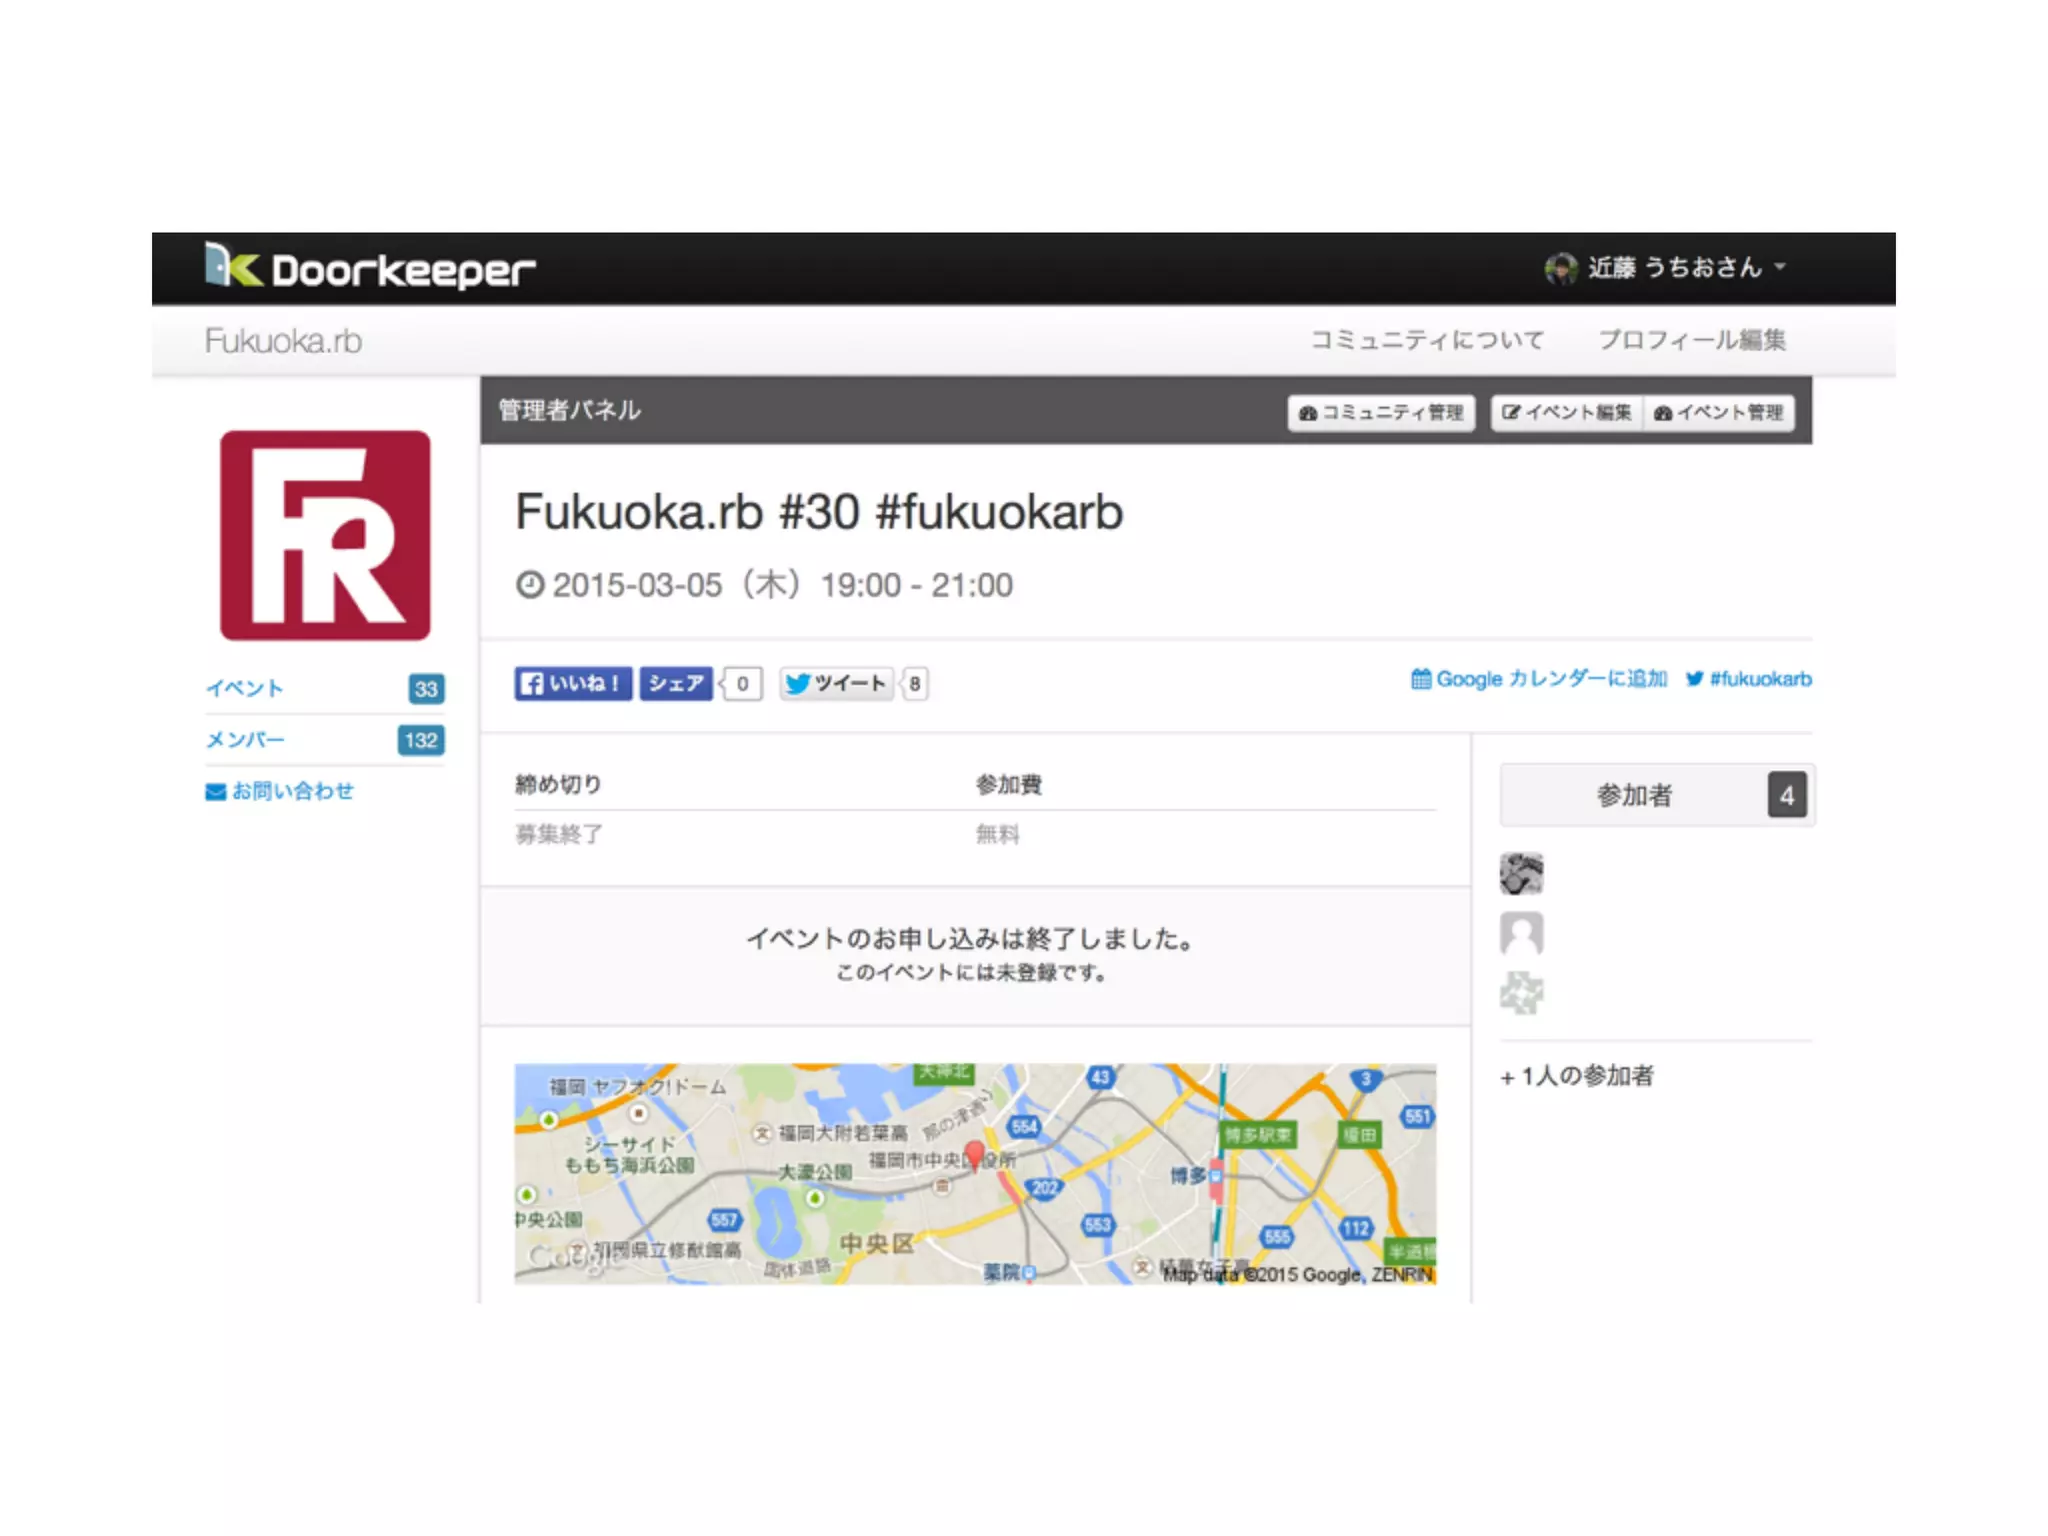Viewport: 2048px width, 1536px height.
Task: Click the イベント管理 button
Action: [1719, 413]
